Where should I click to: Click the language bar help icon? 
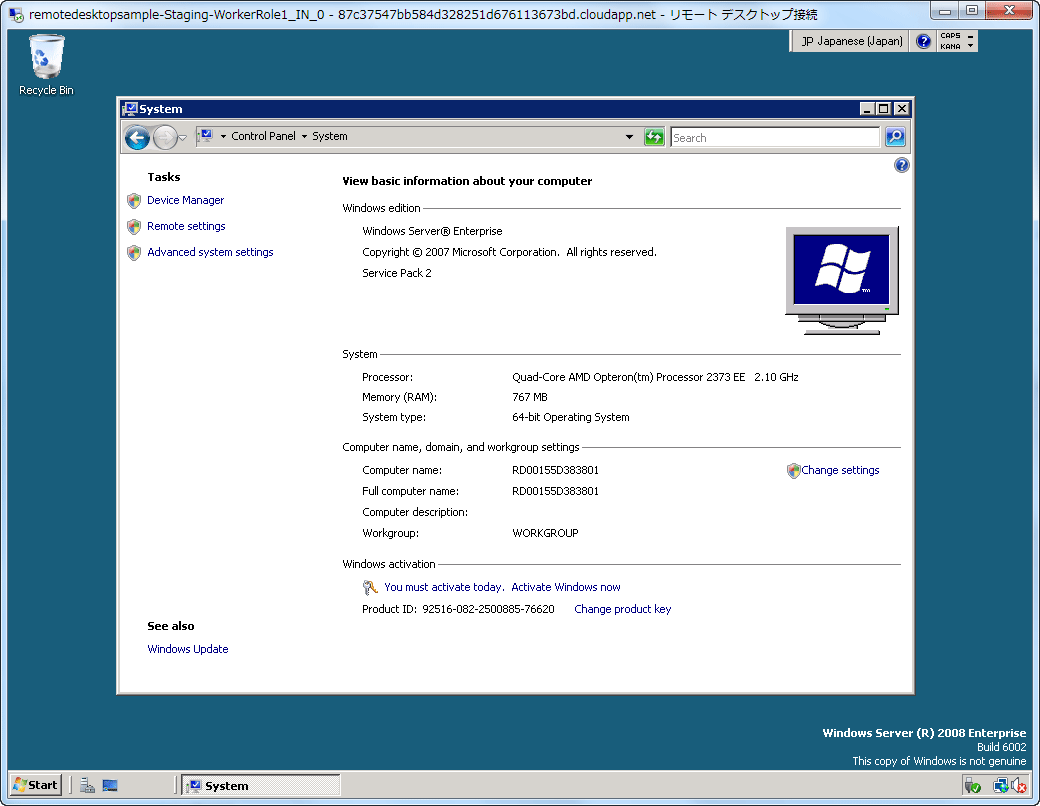point(923,41)
